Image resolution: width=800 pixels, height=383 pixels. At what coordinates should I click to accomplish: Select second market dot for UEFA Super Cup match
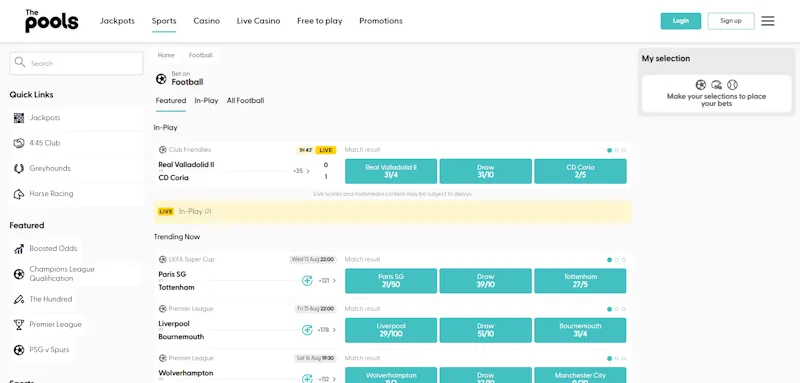(x=616, y=260)
